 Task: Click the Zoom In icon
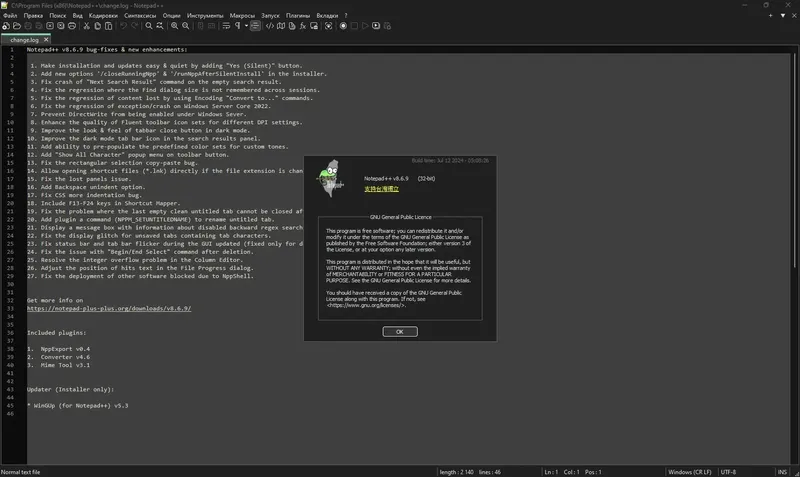click(174, 26)
